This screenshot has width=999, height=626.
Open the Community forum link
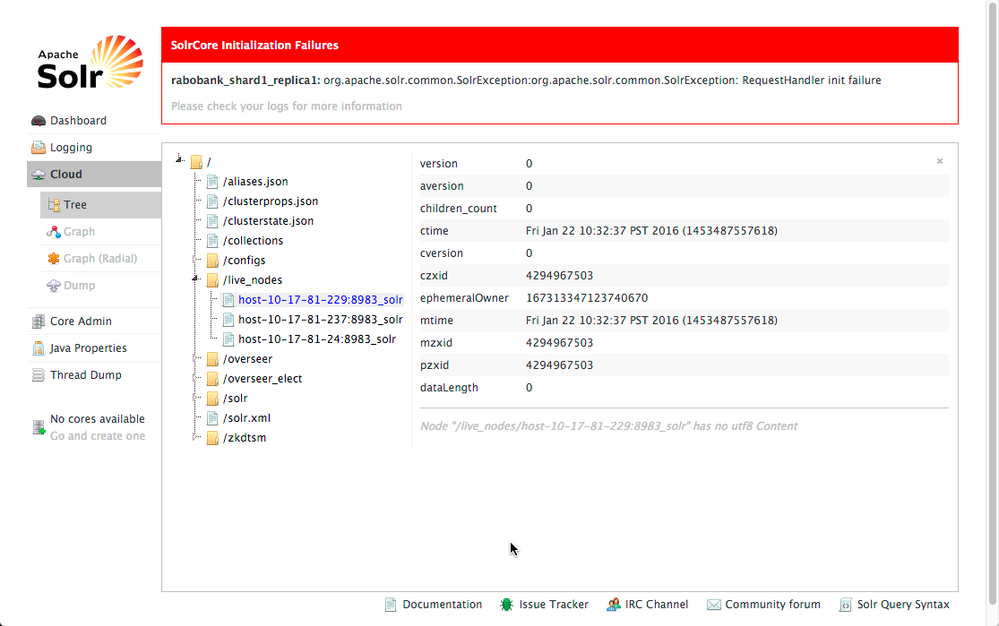[x=773, y=604]
